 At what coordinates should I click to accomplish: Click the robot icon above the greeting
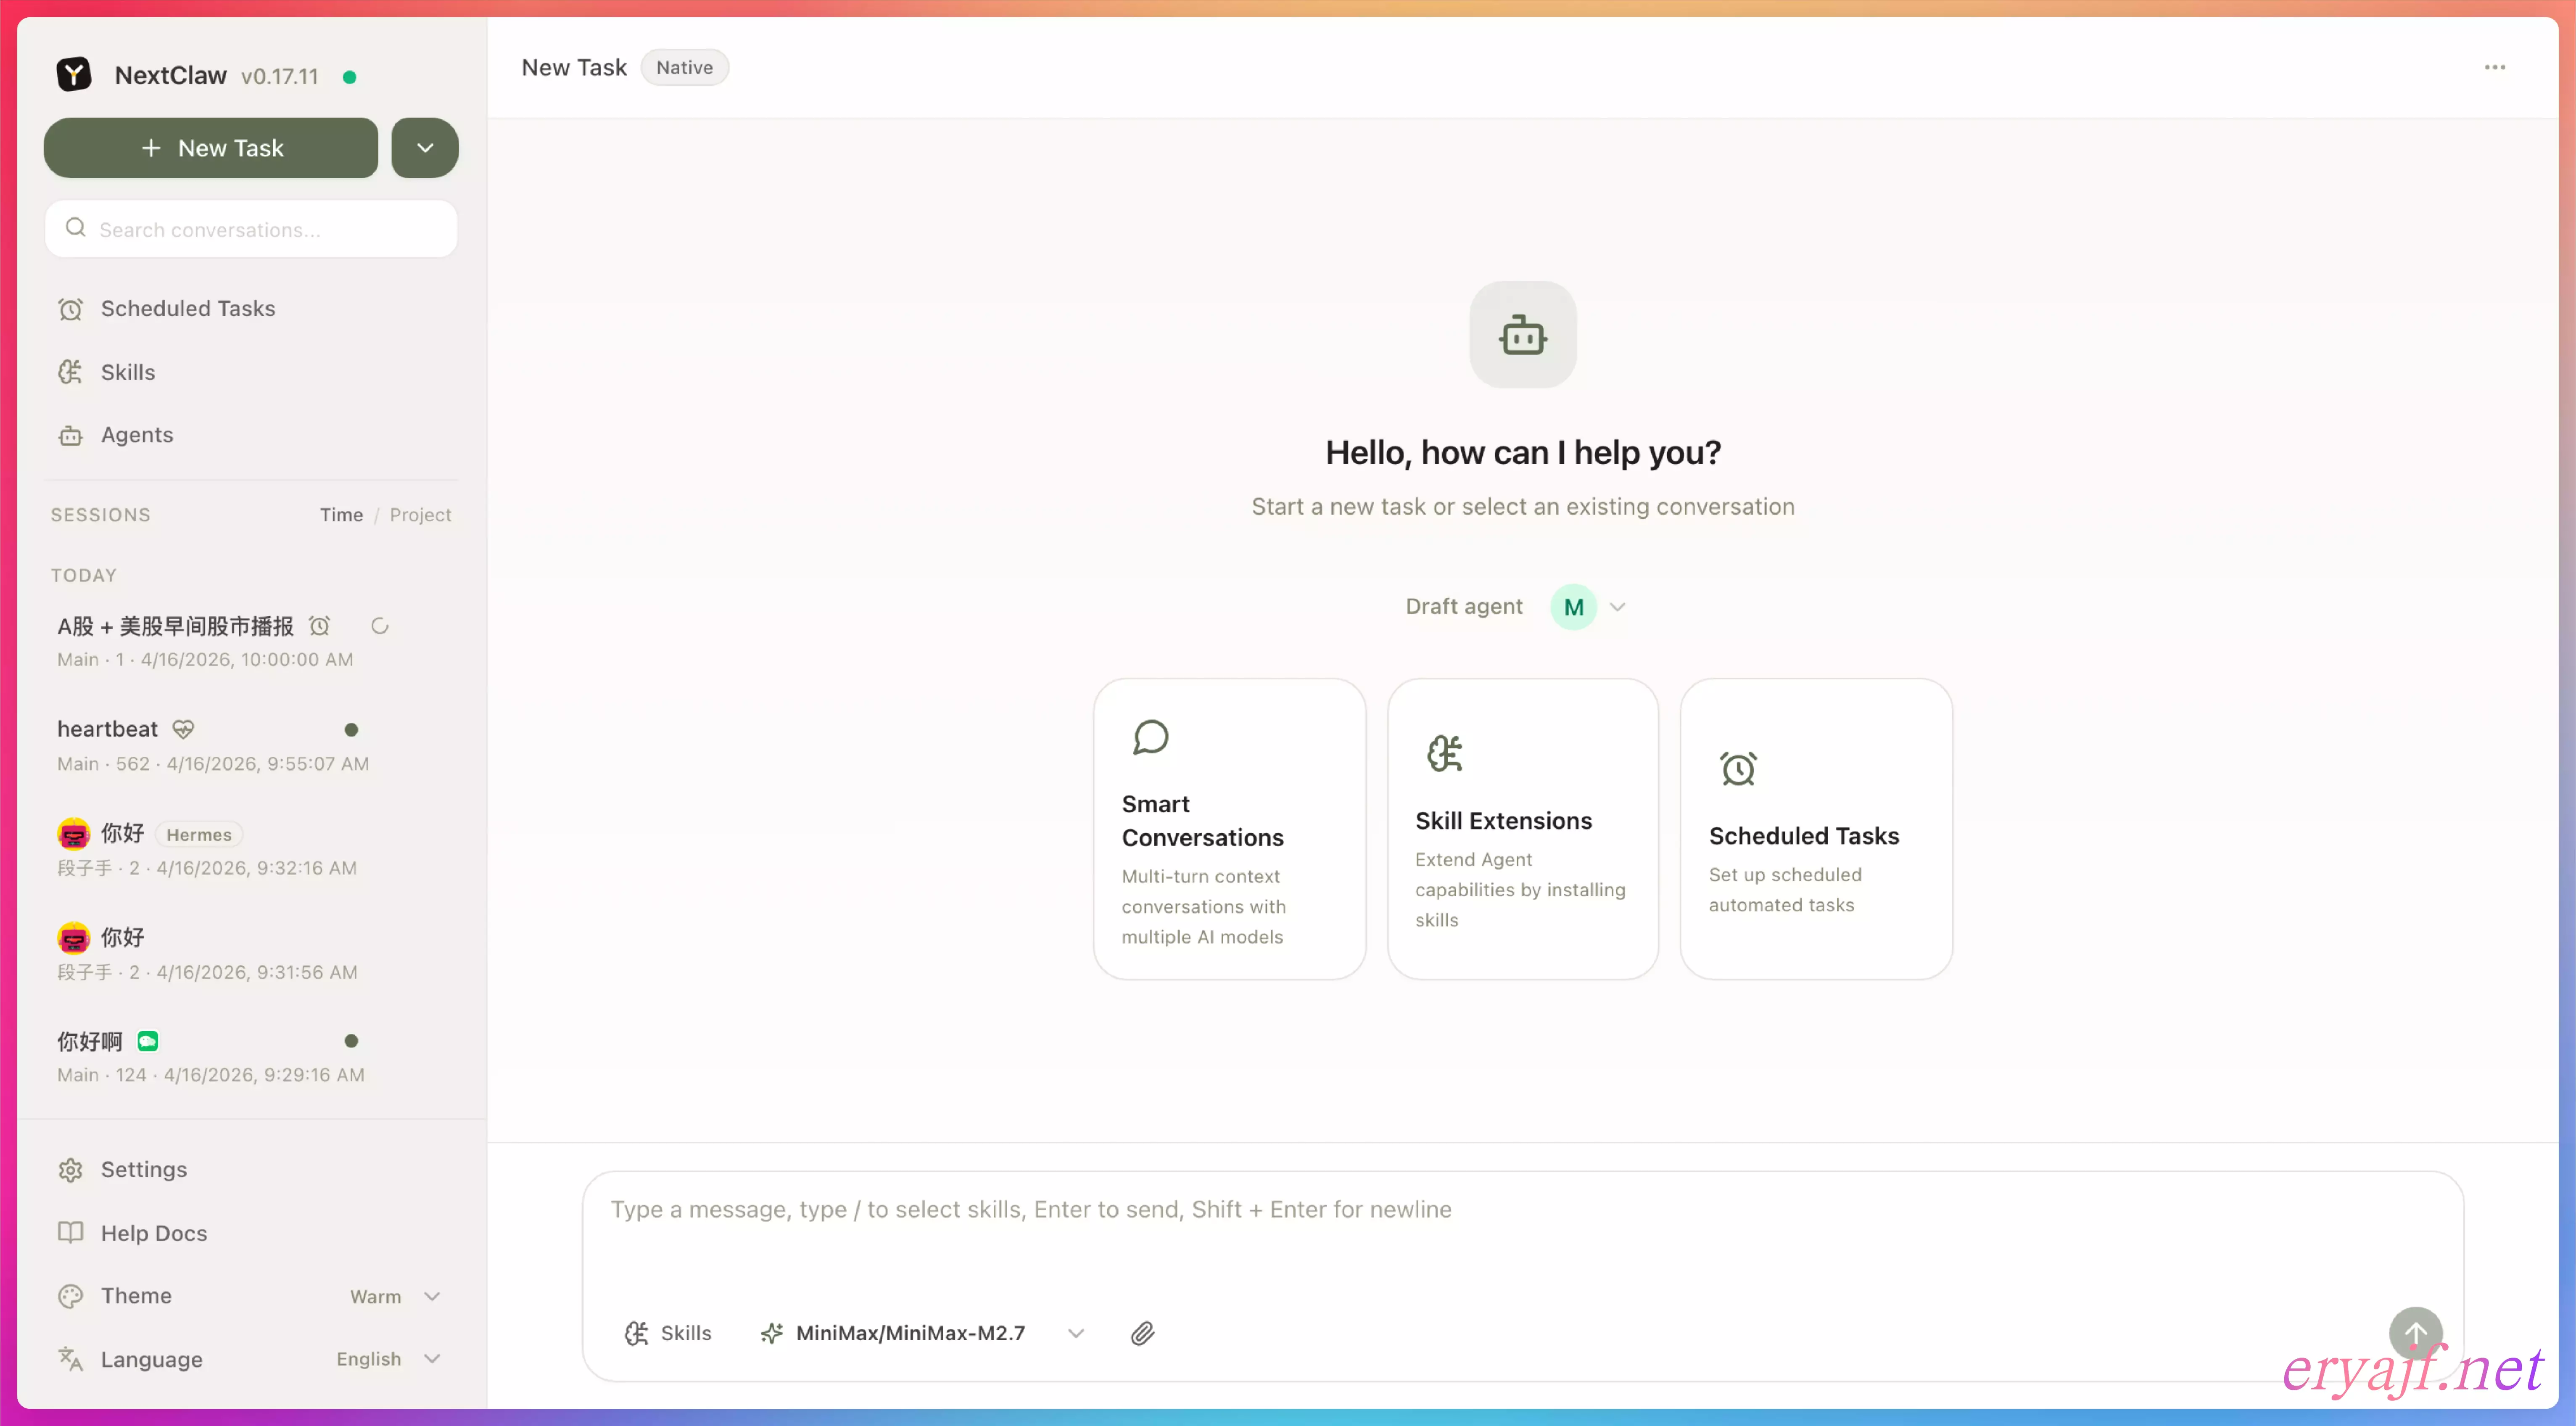click(x=1522, y=335)
